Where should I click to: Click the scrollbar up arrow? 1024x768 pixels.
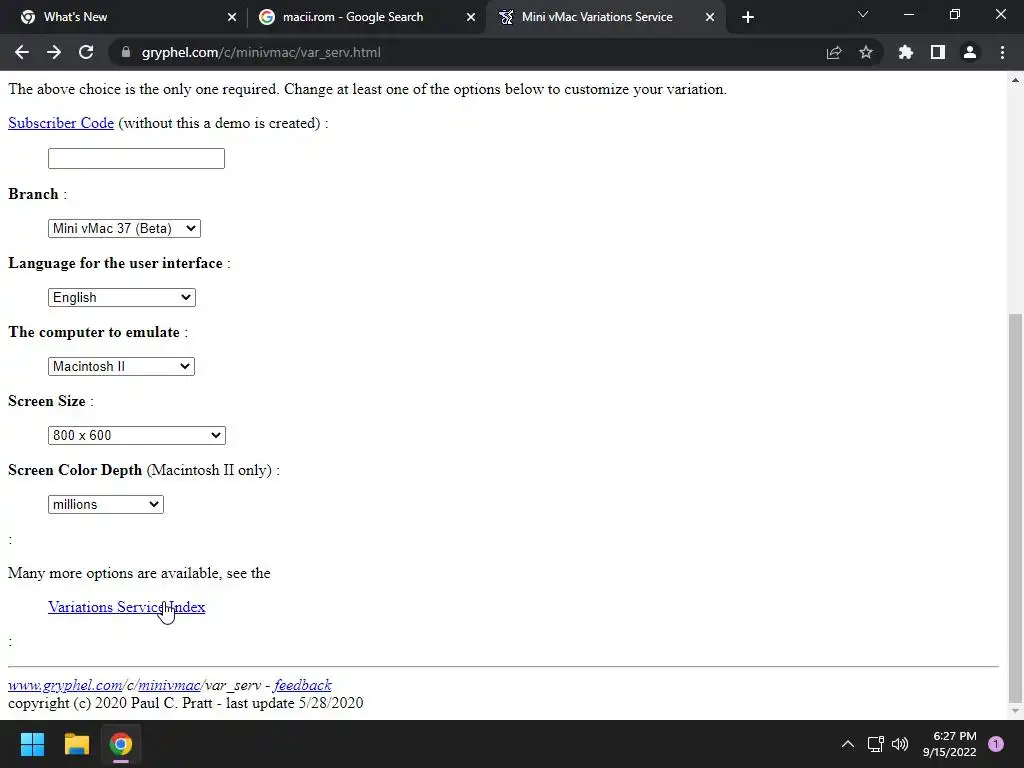[1015, 80]
